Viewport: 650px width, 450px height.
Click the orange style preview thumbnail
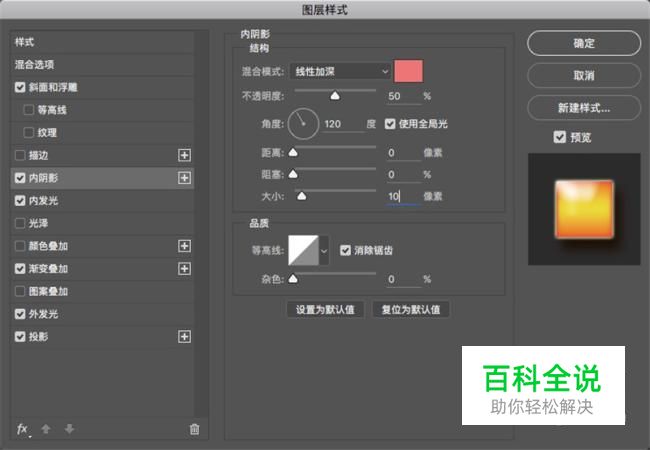584,209
